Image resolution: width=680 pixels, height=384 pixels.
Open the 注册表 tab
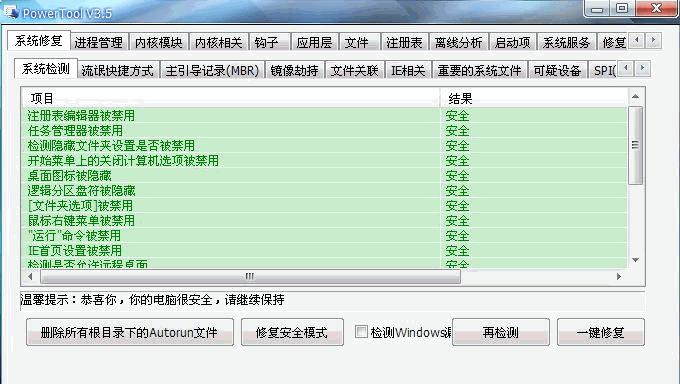point(404,43)
